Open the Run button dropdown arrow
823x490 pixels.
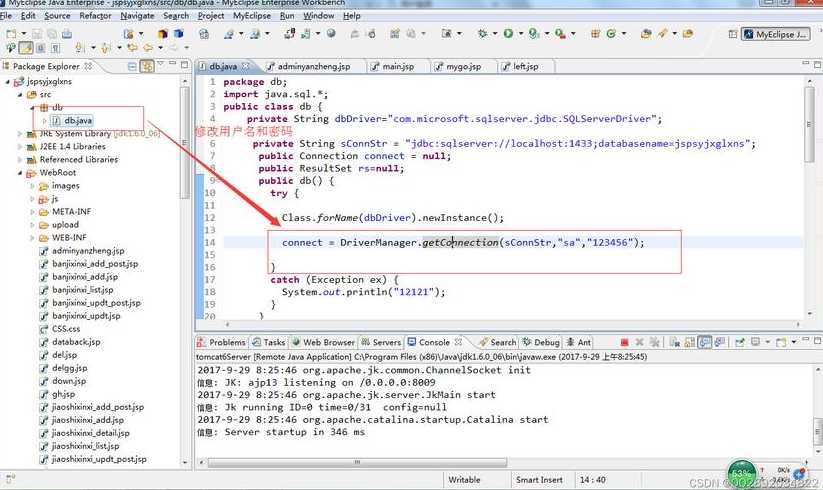tap(521, 34)
